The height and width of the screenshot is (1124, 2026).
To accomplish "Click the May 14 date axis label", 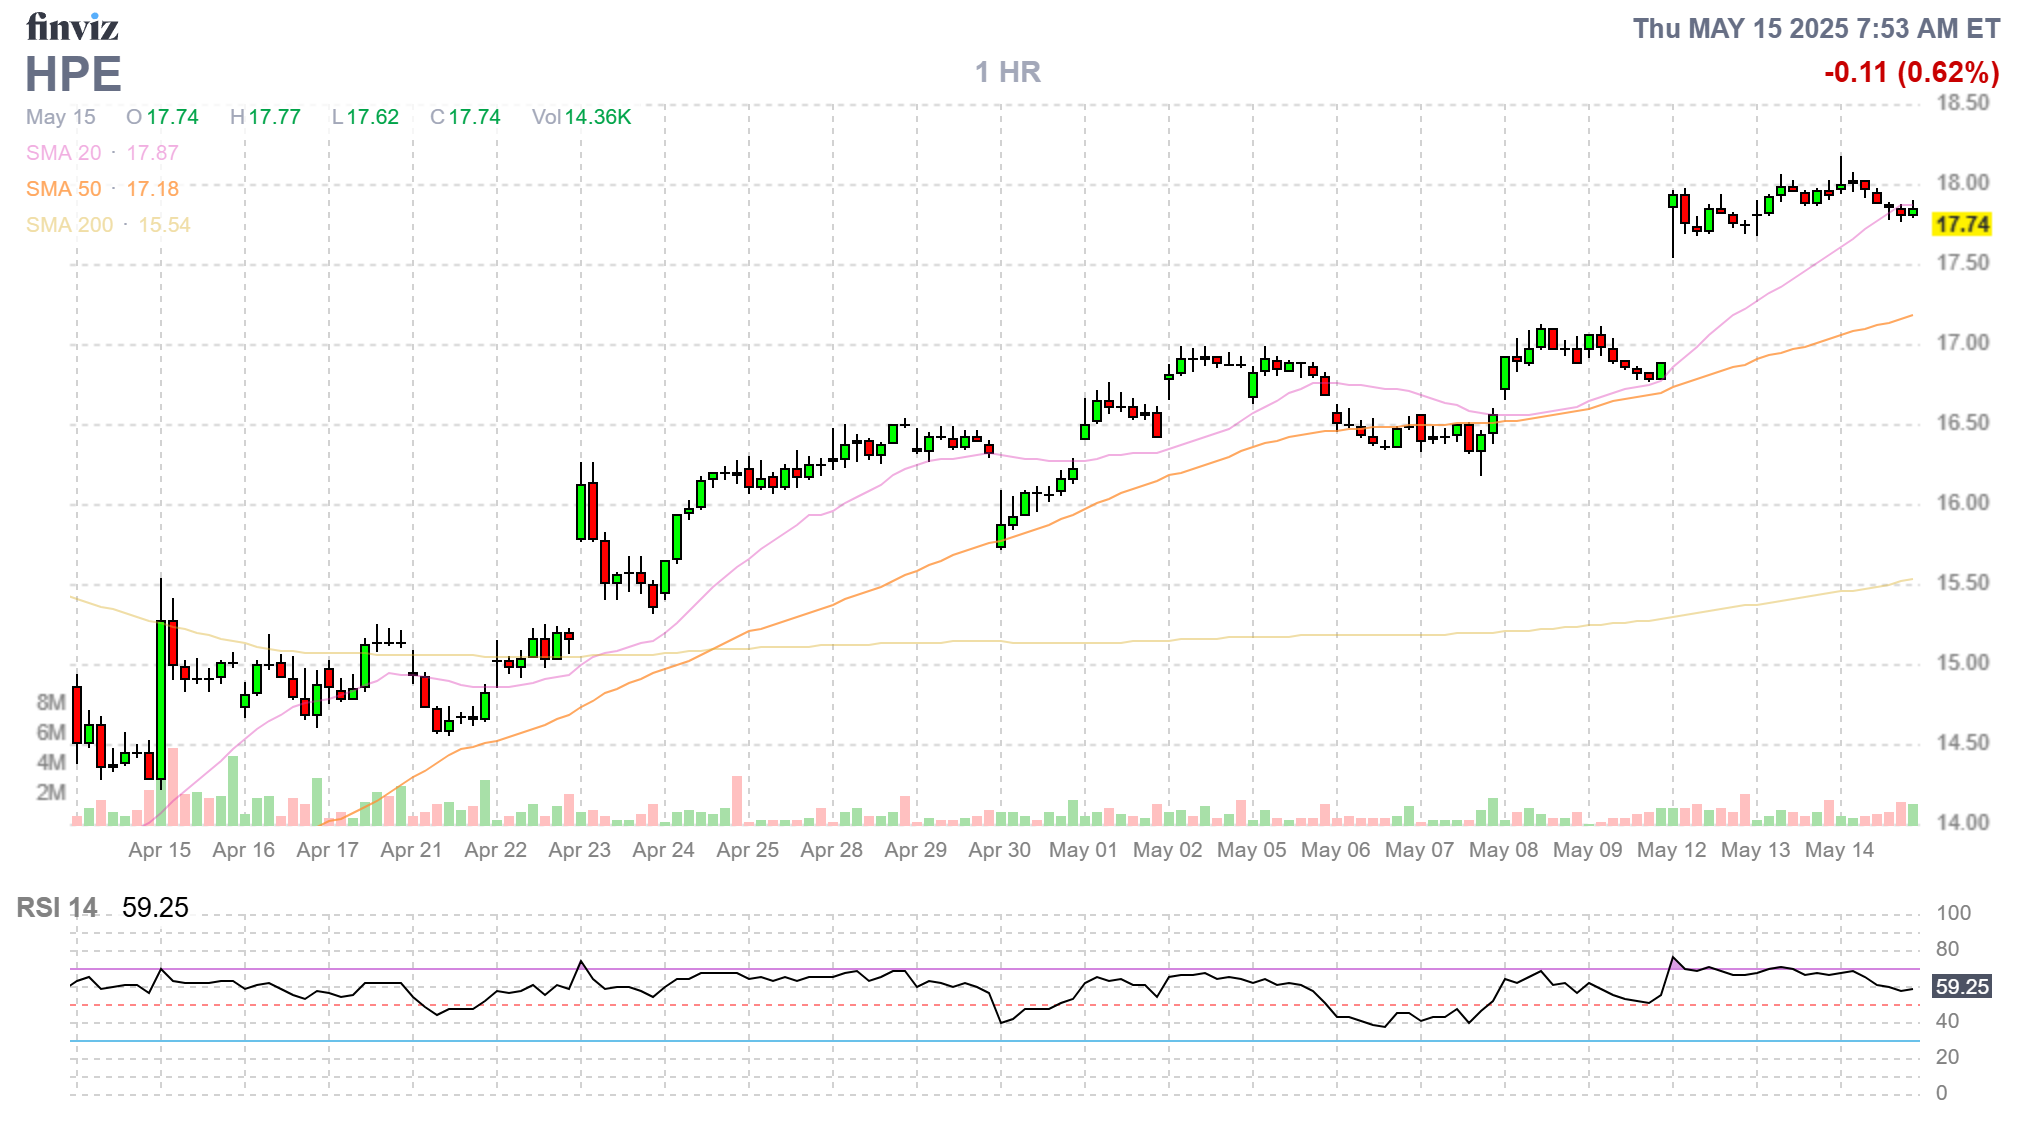I will 1839,850.
